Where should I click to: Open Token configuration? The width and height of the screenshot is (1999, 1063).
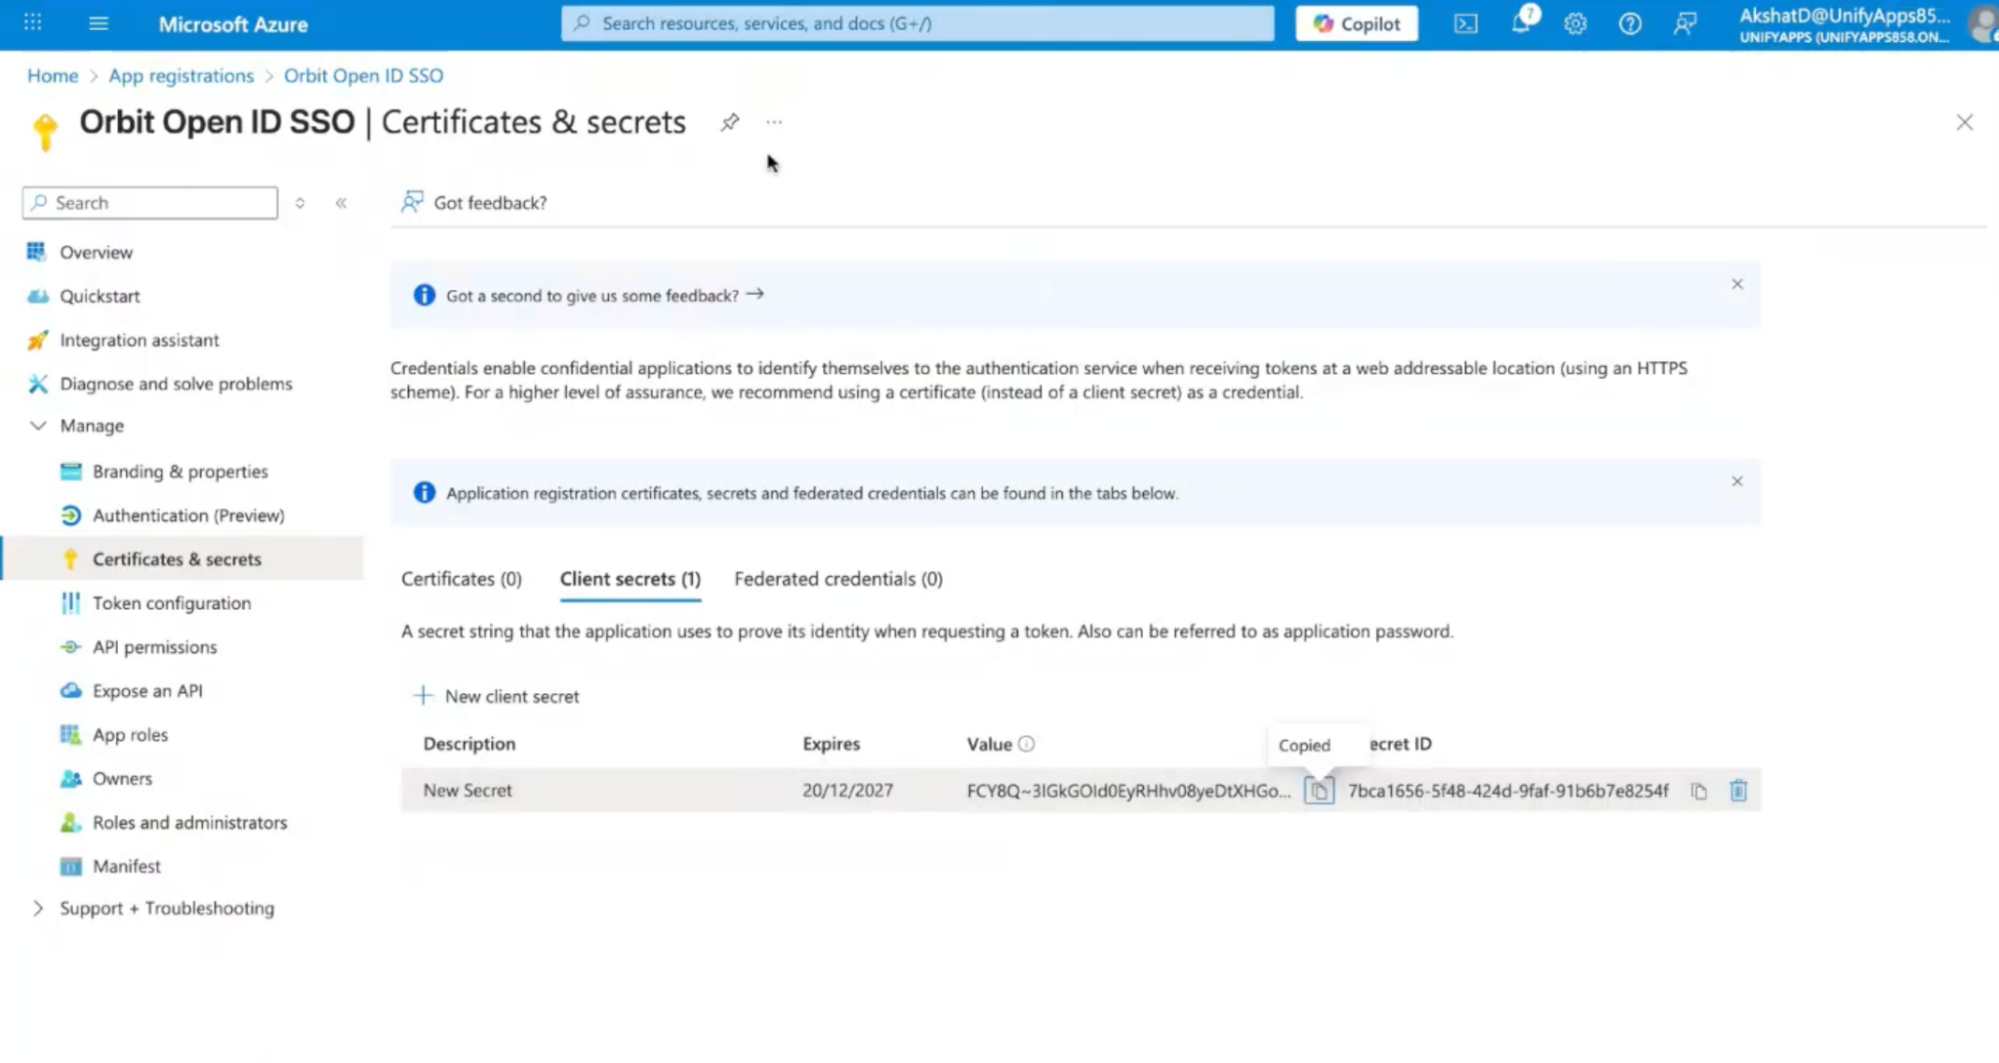[x=172, y=603]
